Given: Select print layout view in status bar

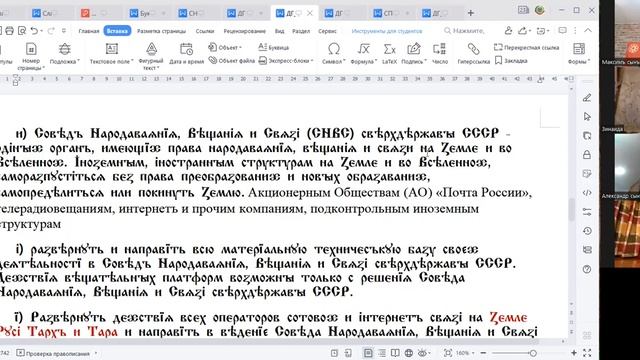Looking at the screenshot, I should point(368,353).
